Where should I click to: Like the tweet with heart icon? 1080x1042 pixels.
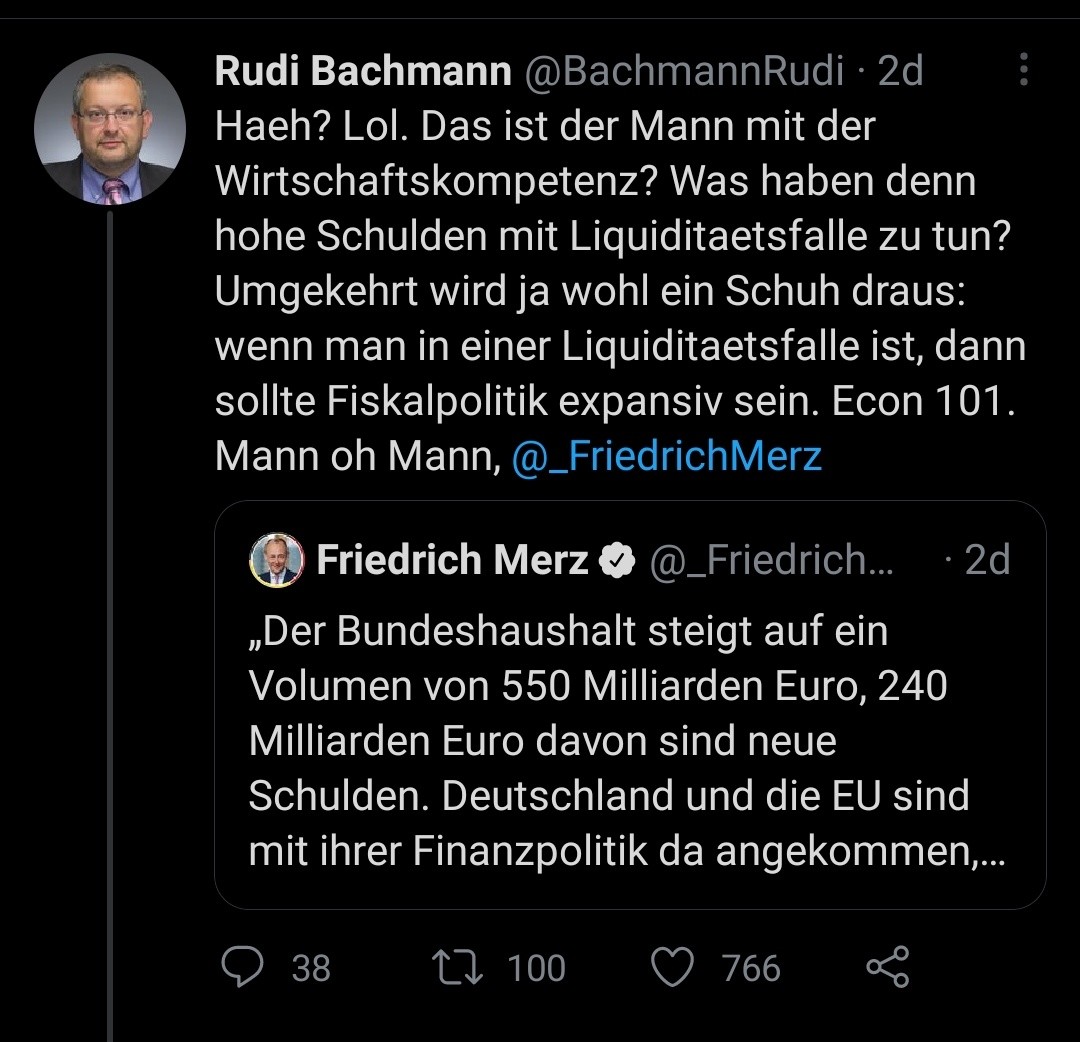[x=672, y=967]
